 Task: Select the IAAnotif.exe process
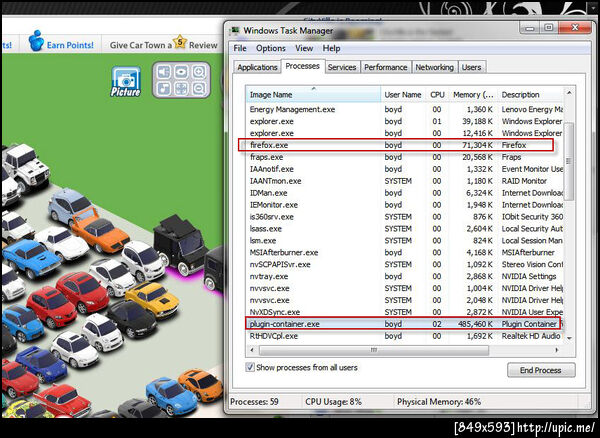[x=404, y=169]
